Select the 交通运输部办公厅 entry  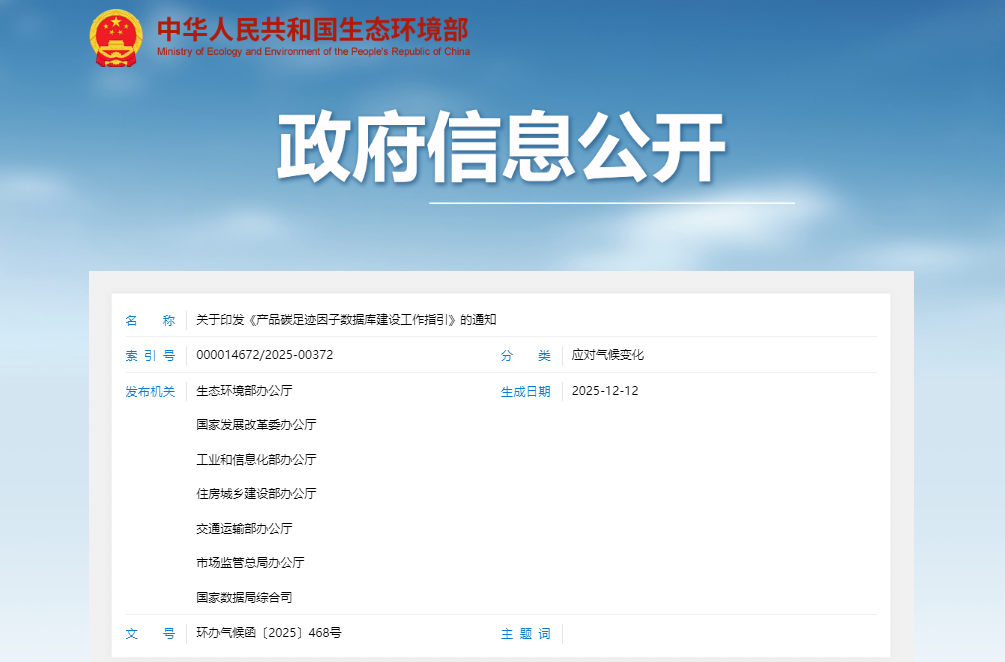[244, 529]
